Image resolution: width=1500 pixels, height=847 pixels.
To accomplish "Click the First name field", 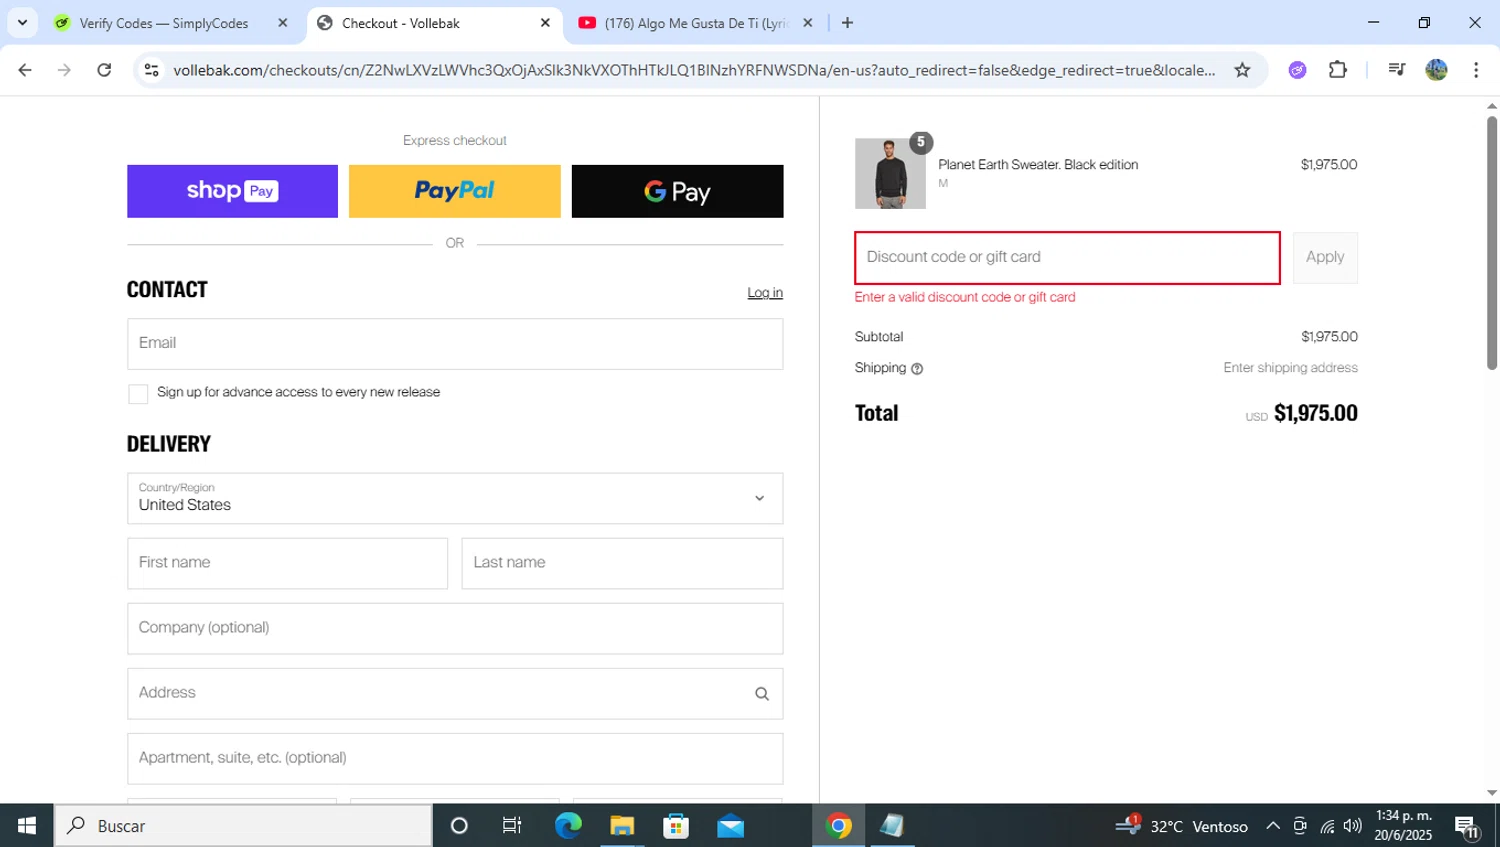I will coord(287,563).
